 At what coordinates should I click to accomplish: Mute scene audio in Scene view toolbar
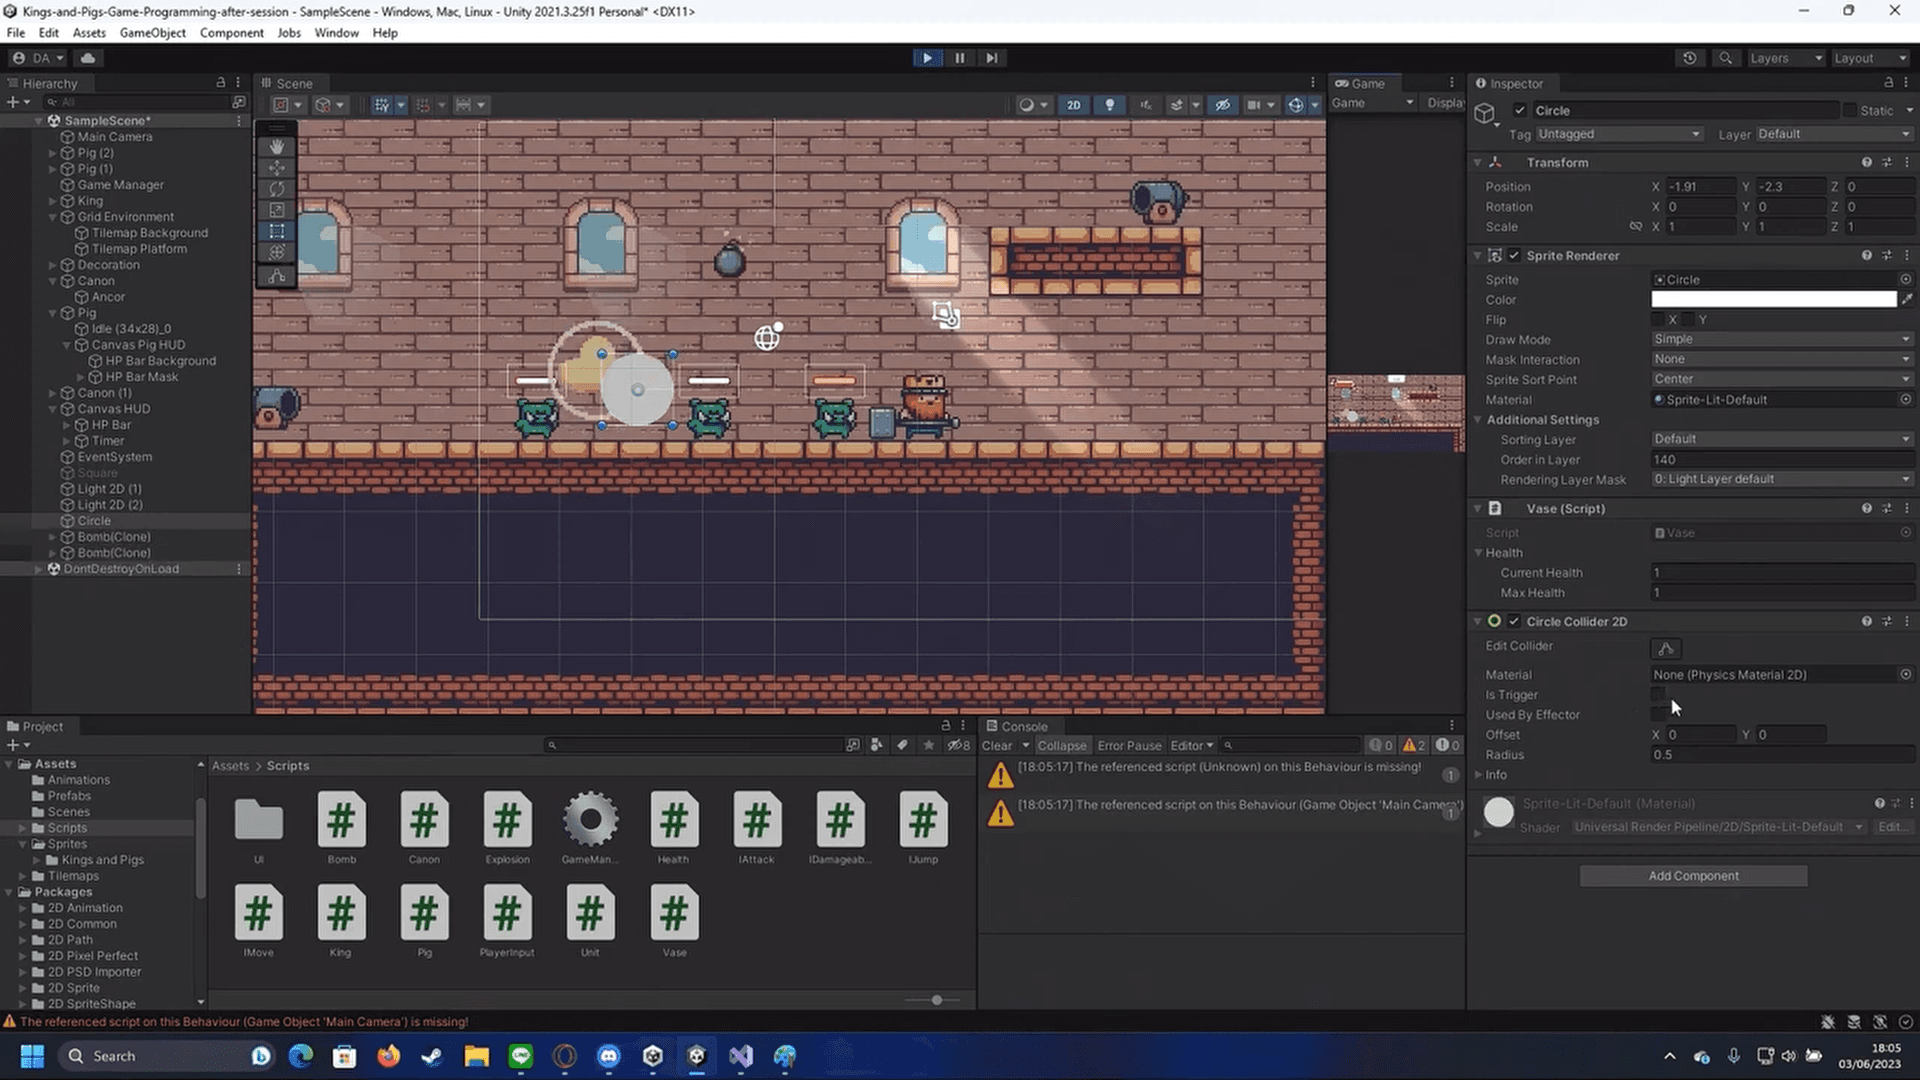click(x=1146, y=104)
